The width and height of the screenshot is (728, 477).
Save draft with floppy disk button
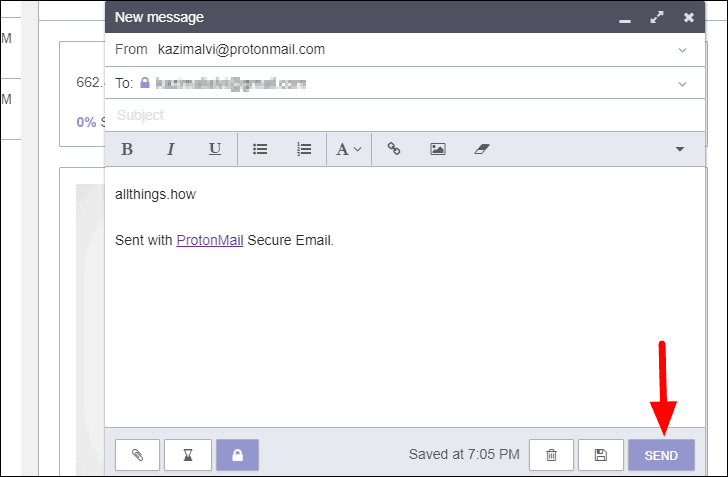click(x=601, y=455)
